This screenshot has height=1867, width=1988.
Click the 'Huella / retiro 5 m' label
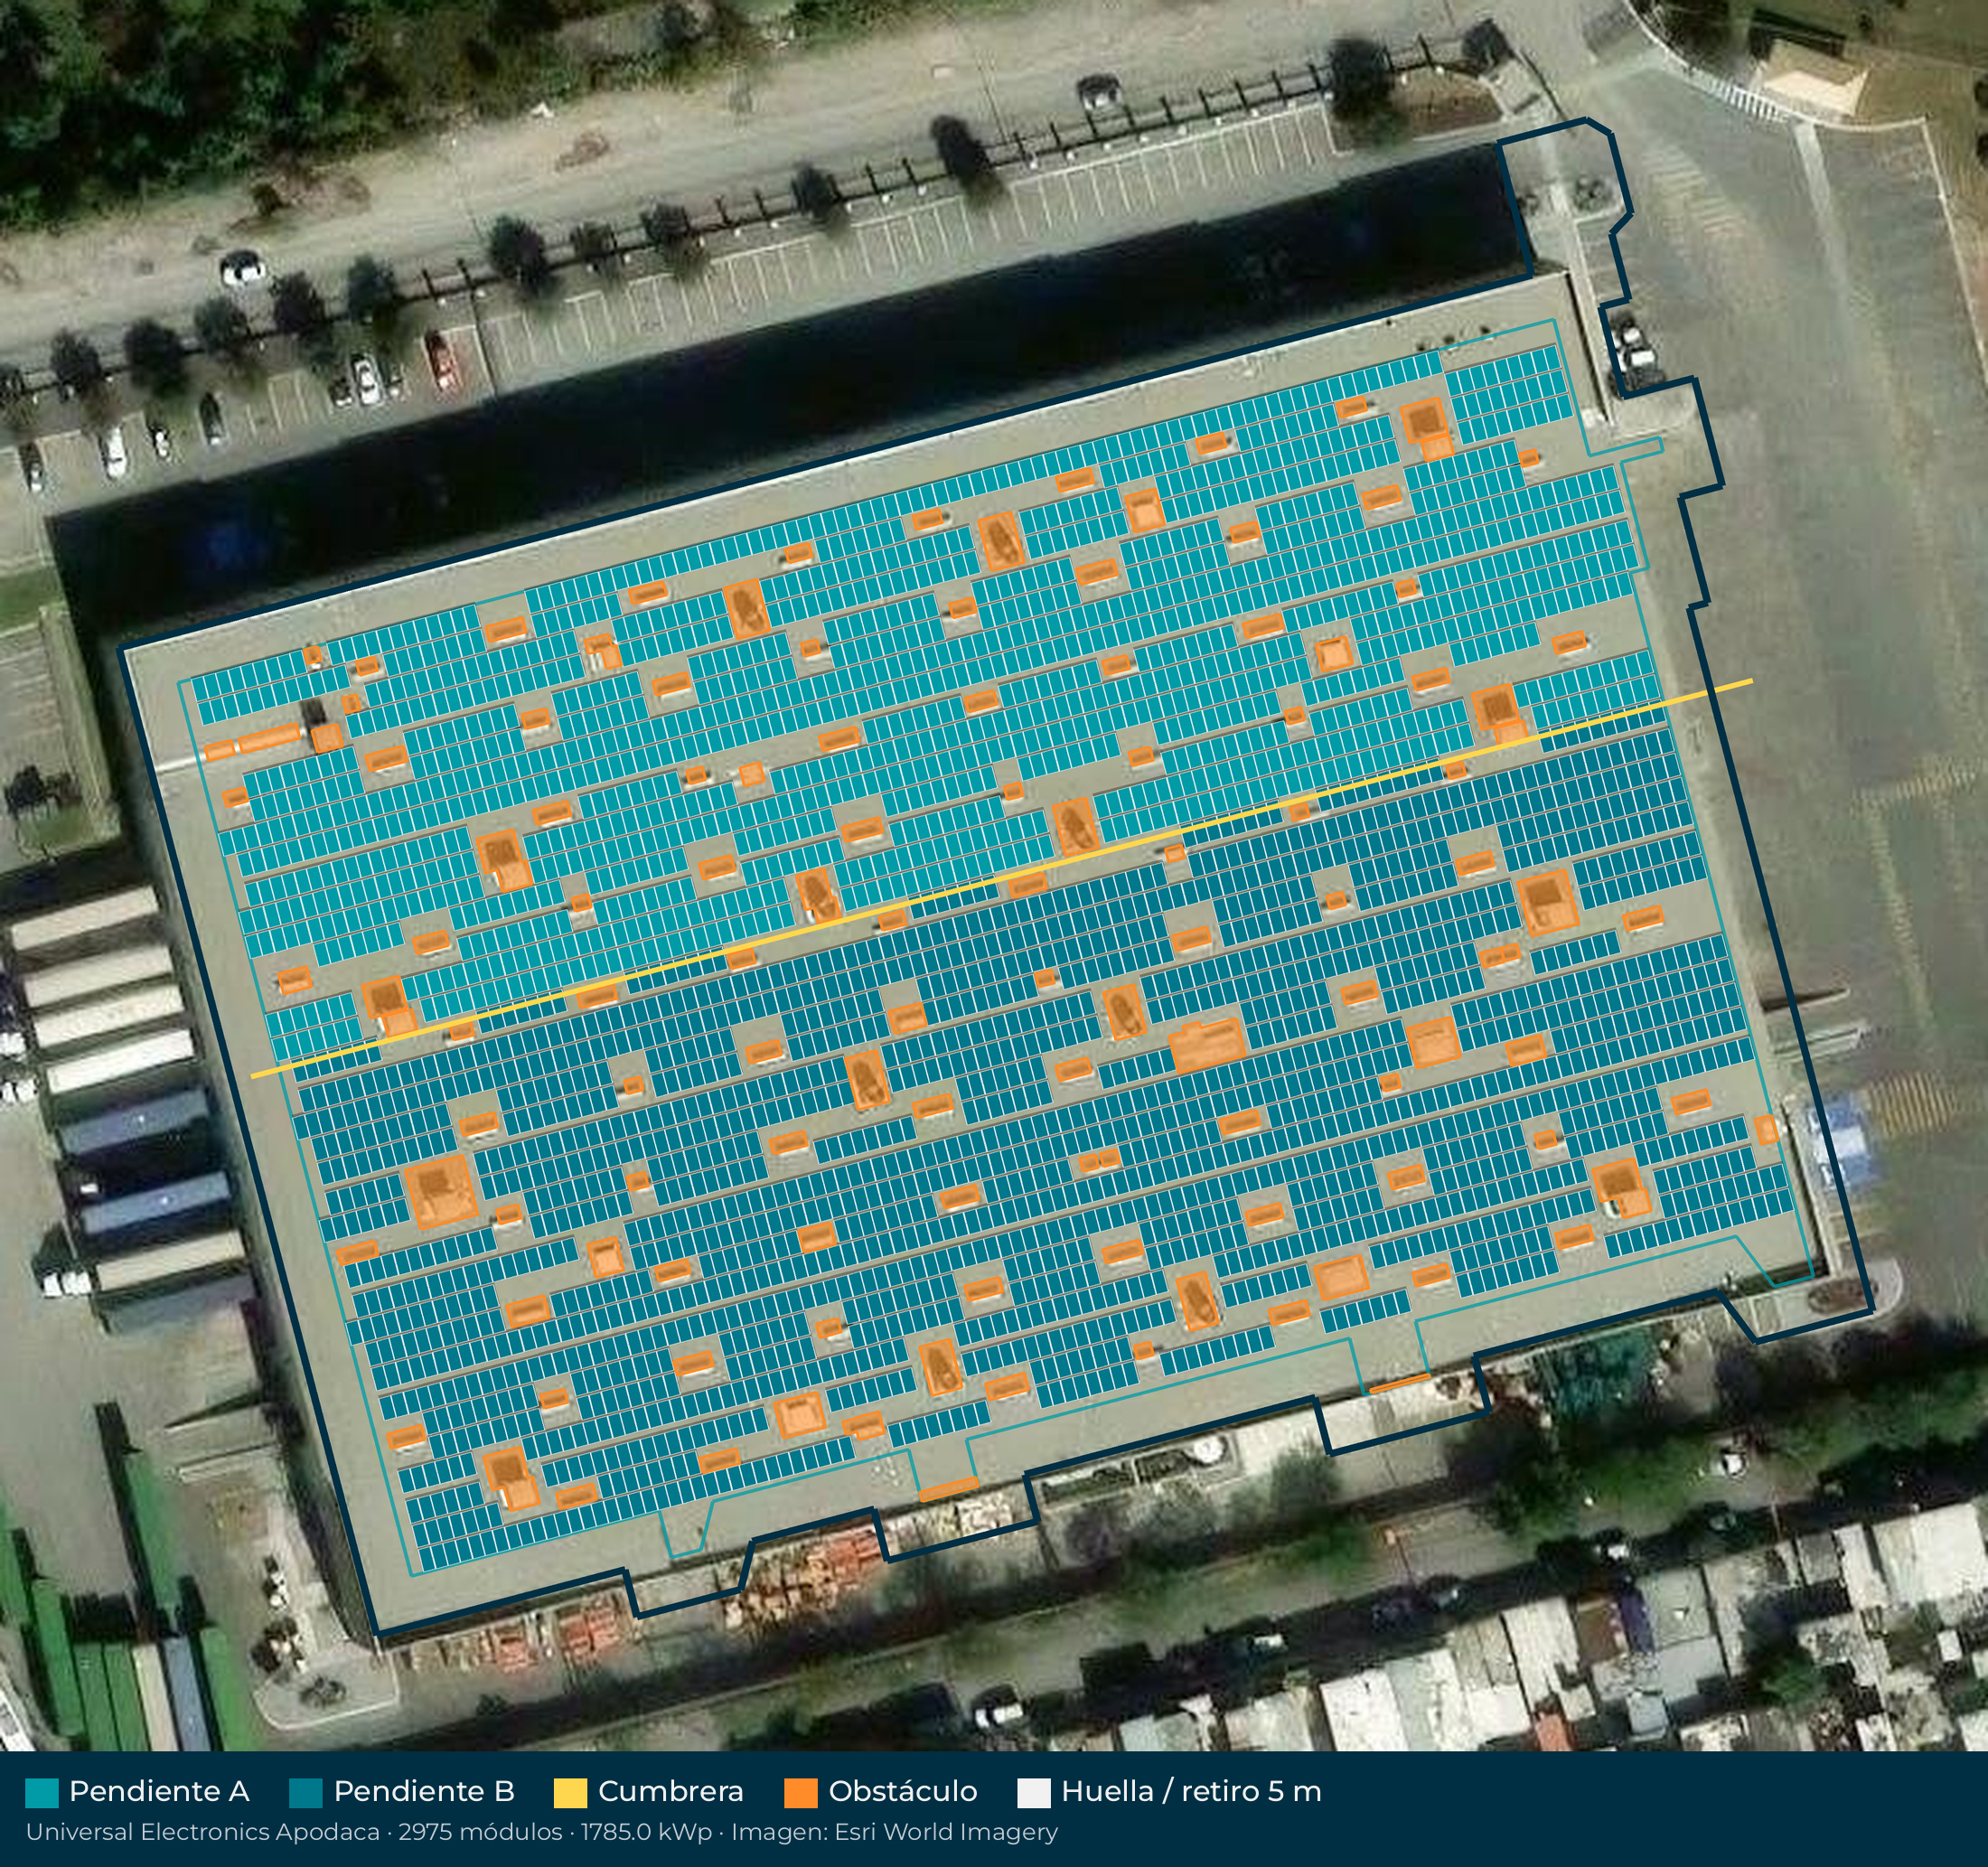pos(1192,1792)
